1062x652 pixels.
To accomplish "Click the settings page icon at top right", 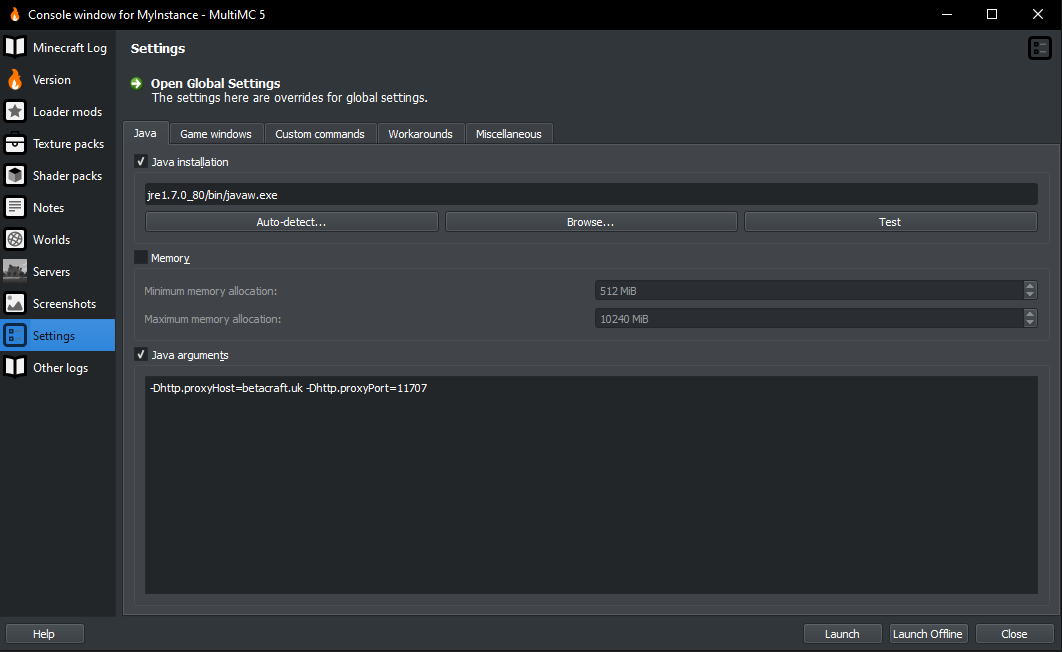I will pos(1040,48).
